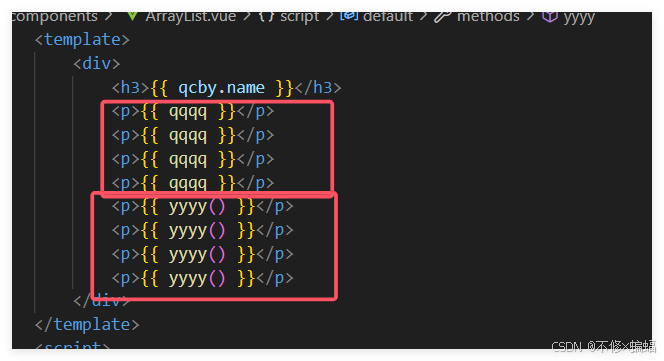Place cursor on qcby.name in h3
Screen dimensions: 664x361
pos(221,88)
